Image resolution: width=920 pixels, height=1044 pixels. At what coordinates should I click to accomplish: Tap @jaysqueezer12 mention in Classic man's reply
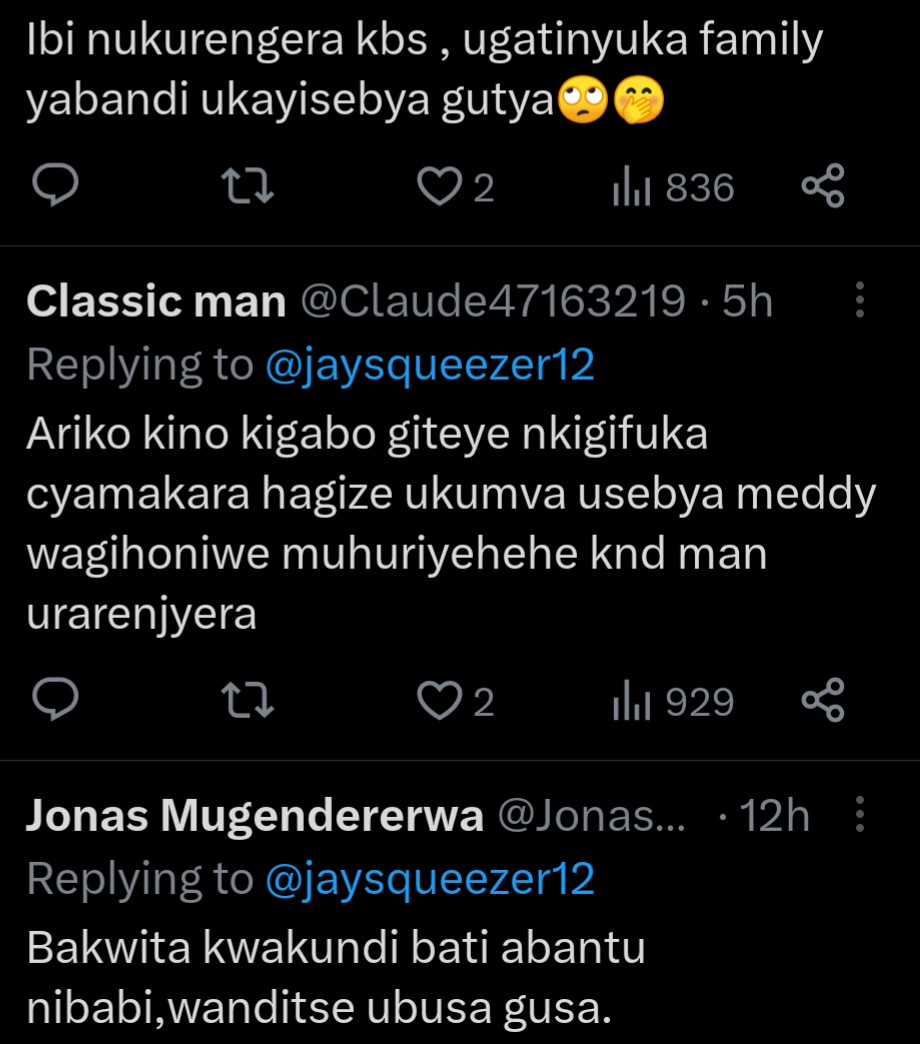coord(430,365)
